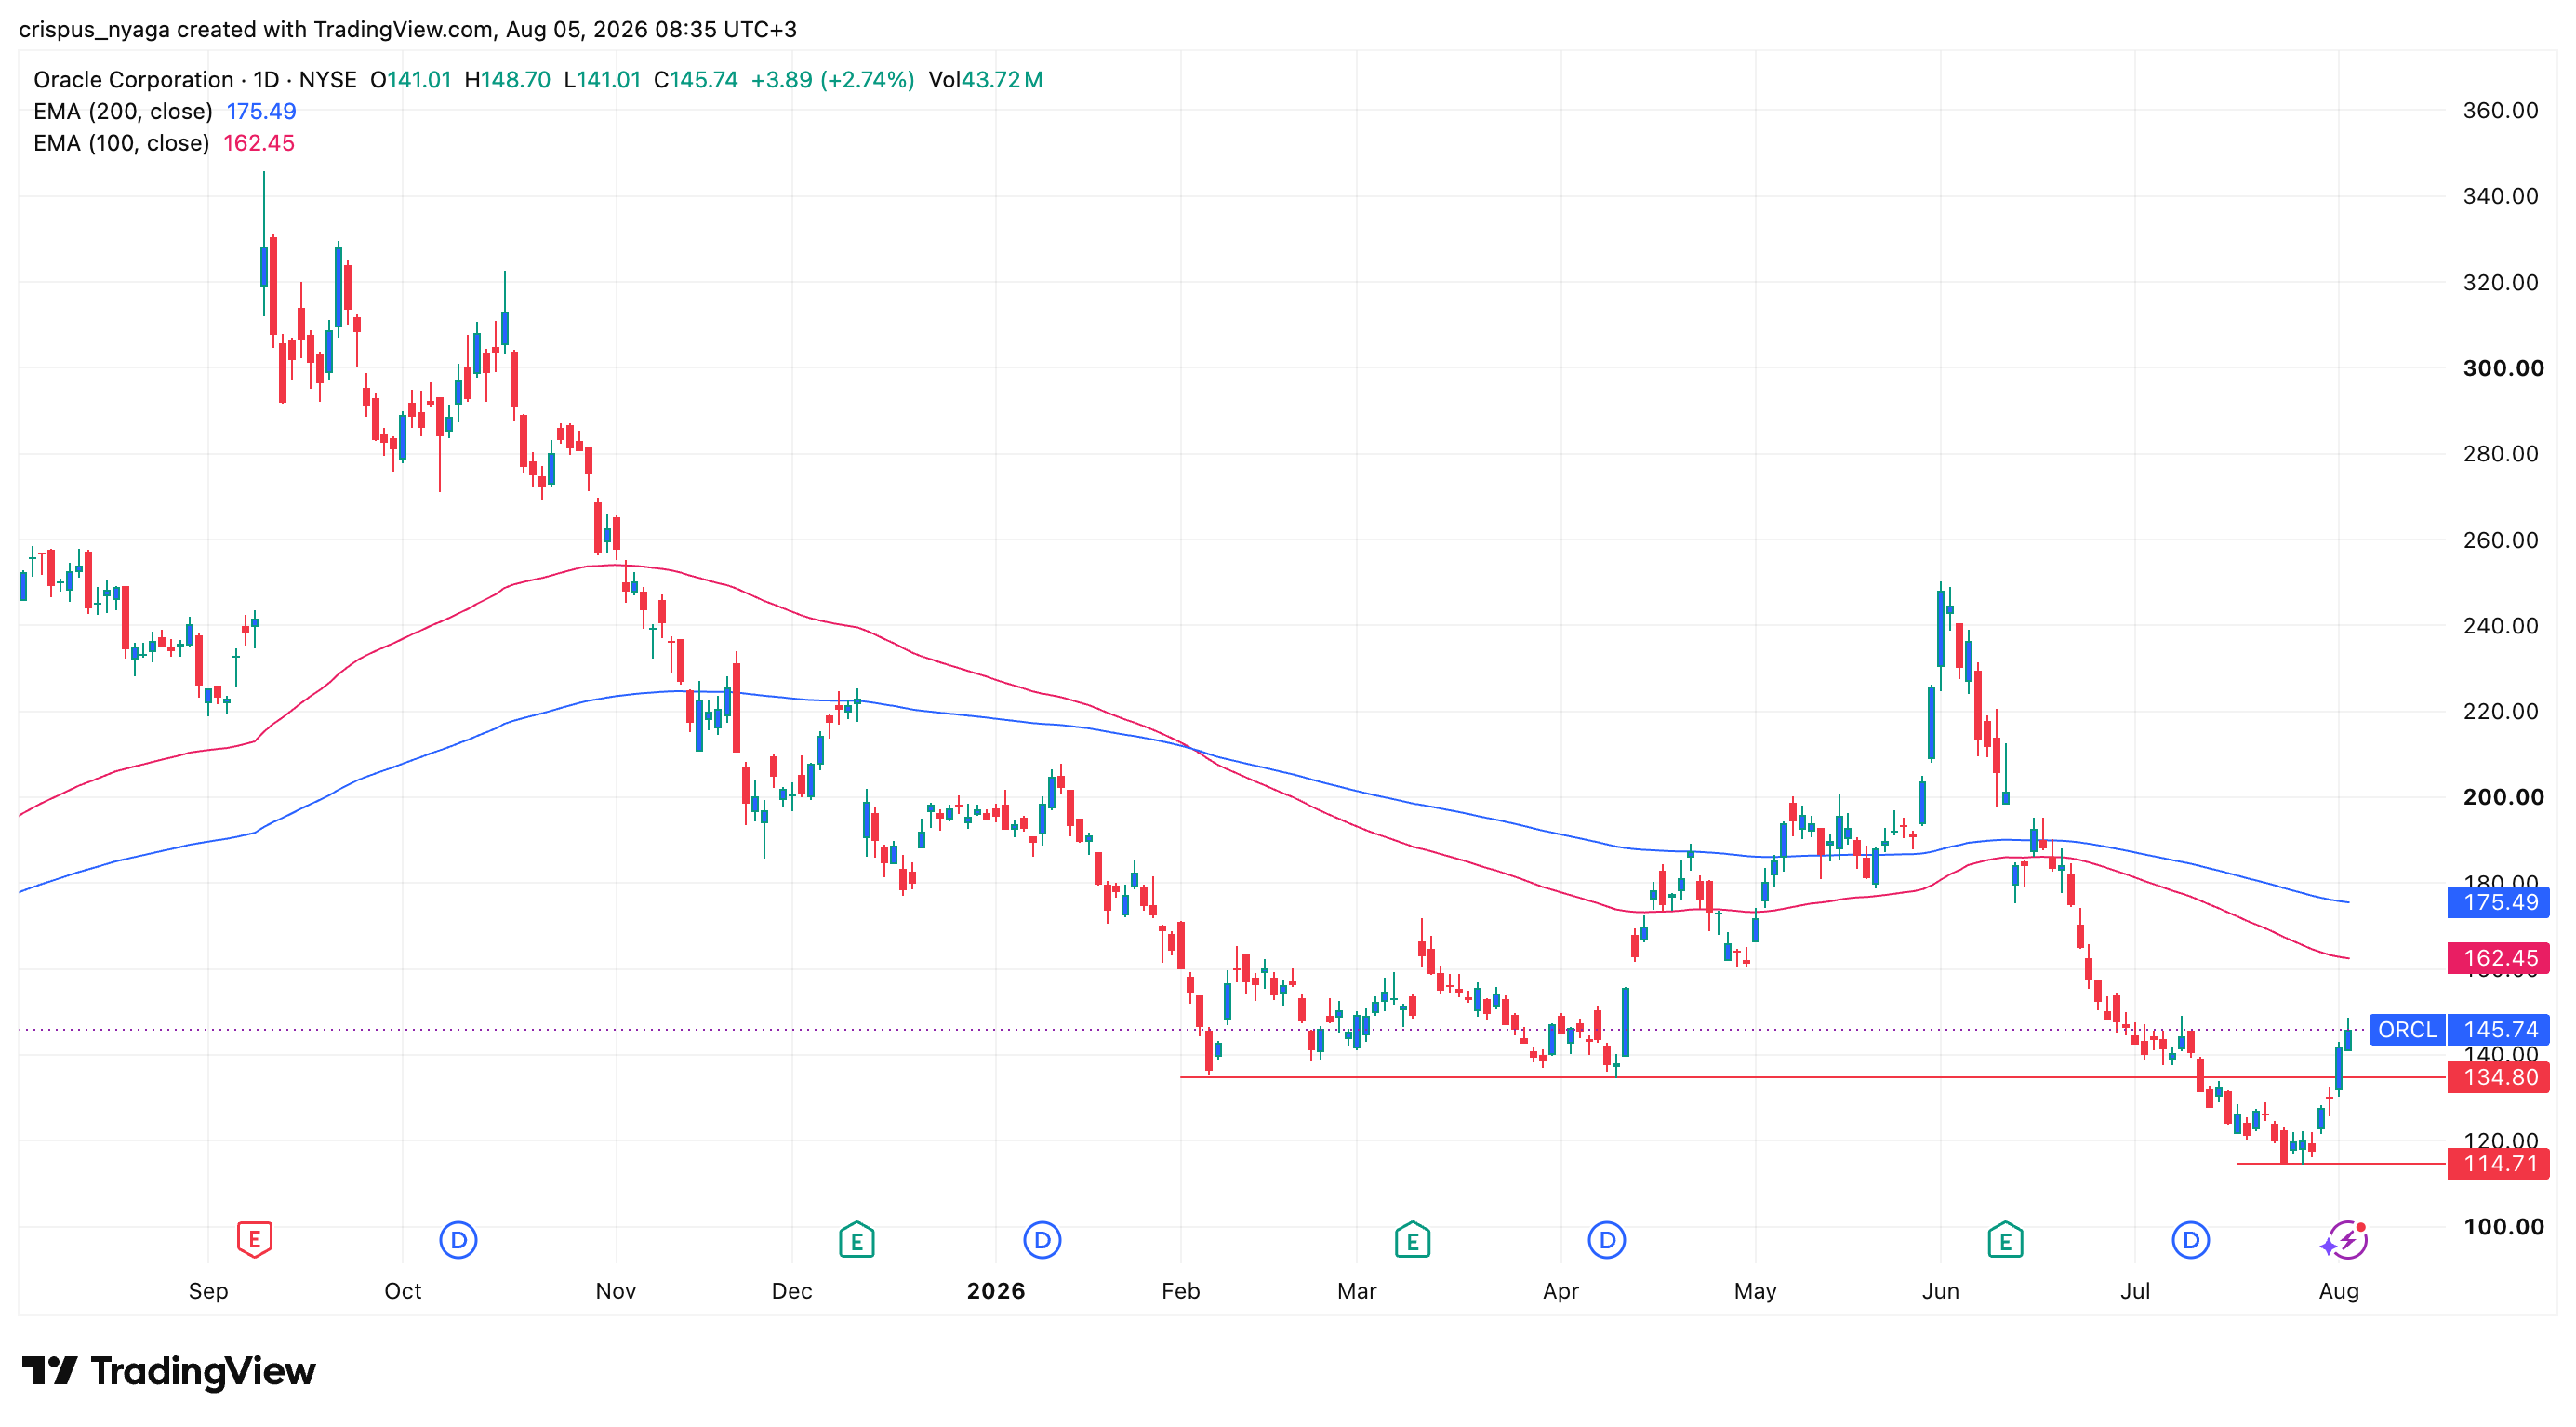Viewport: 2576px width, 1427px height.
Task: Click the 162.45 value in EMA 100 legend
Action: pyautogui.click(x=258, y=143)
